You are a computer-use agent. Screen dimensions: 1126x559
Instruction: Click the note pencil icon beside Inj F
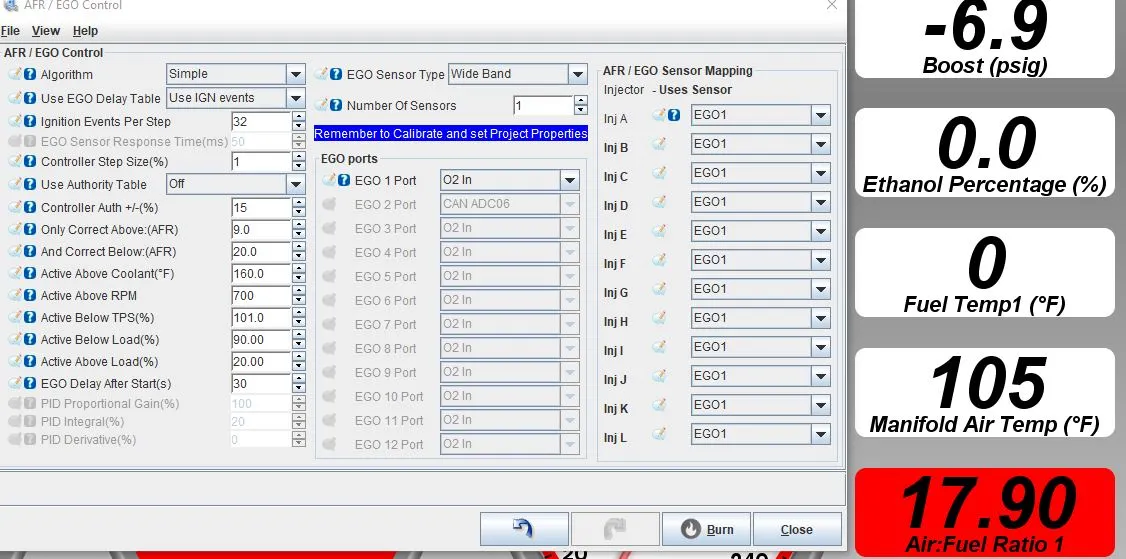pyautogui.click(x=659, y=260)
